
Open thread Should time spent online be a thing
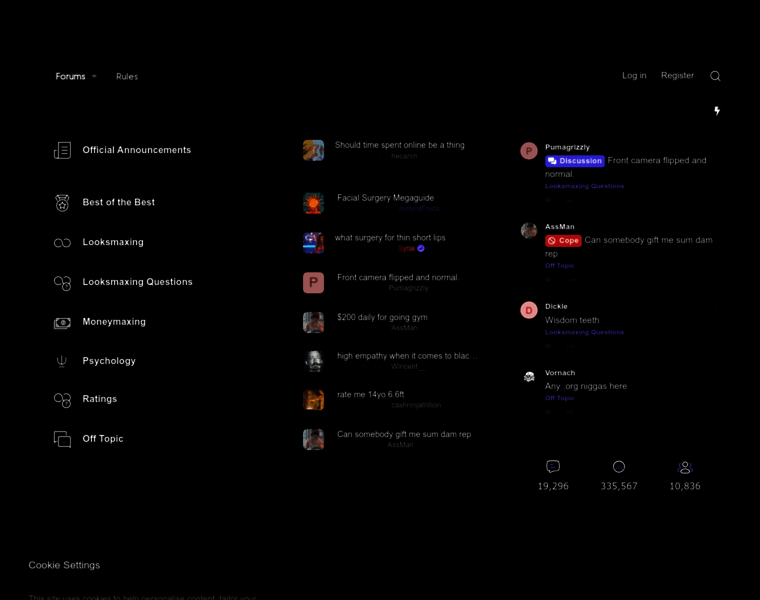coord(400,145)
